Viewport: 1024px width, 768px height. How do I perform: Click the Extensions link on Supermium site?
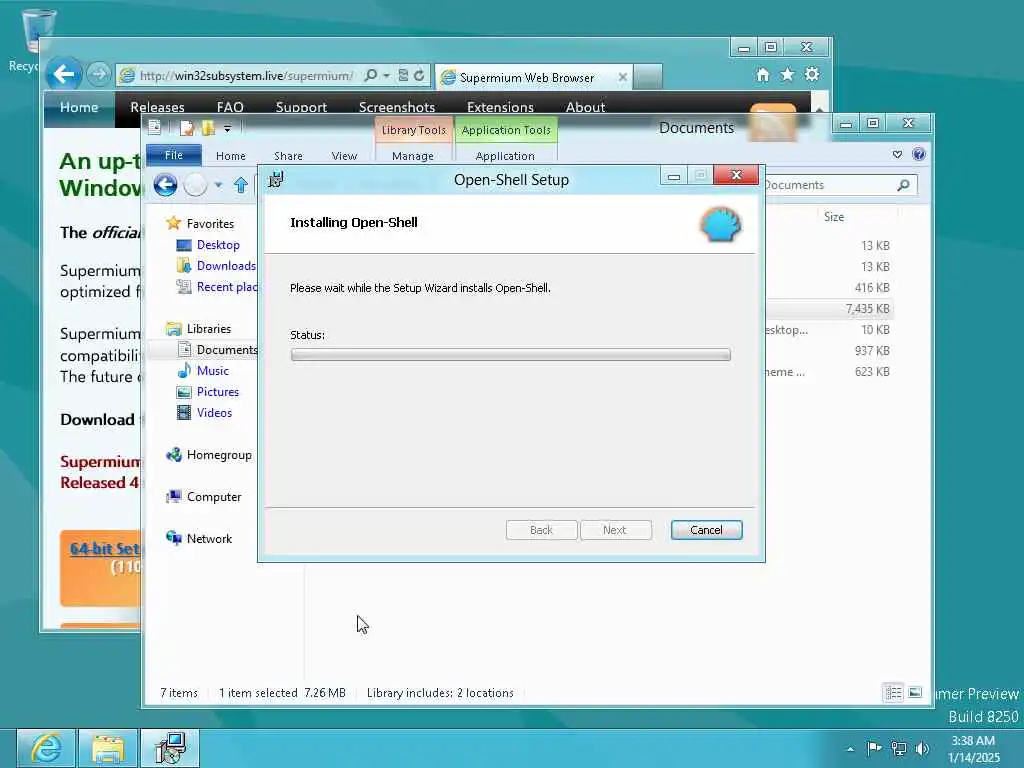(x=500, y=107)
